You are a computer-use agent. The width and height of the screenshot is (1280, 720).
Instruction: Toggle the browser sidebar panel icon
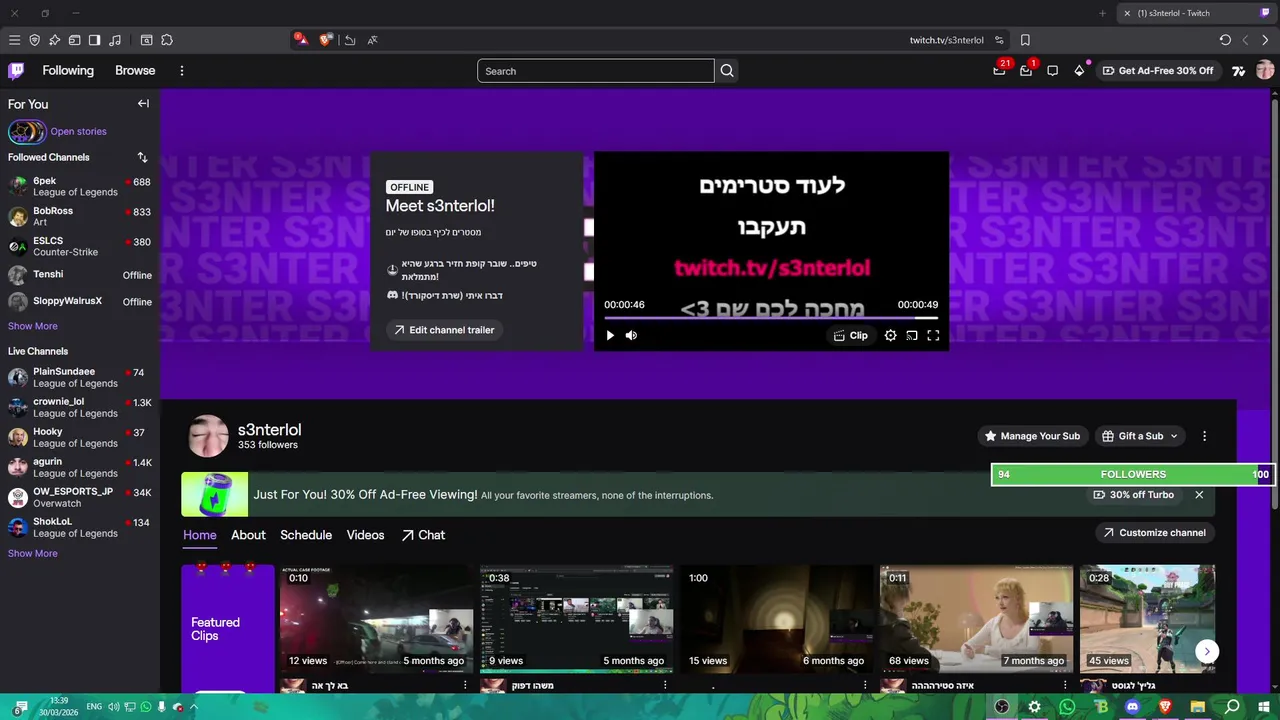94,40
